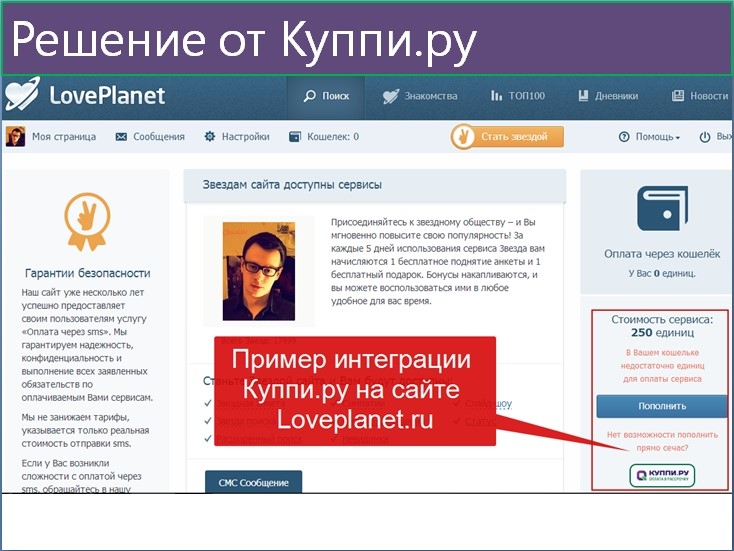
Task: Click the question mark help icon
Action: (624, 137)
